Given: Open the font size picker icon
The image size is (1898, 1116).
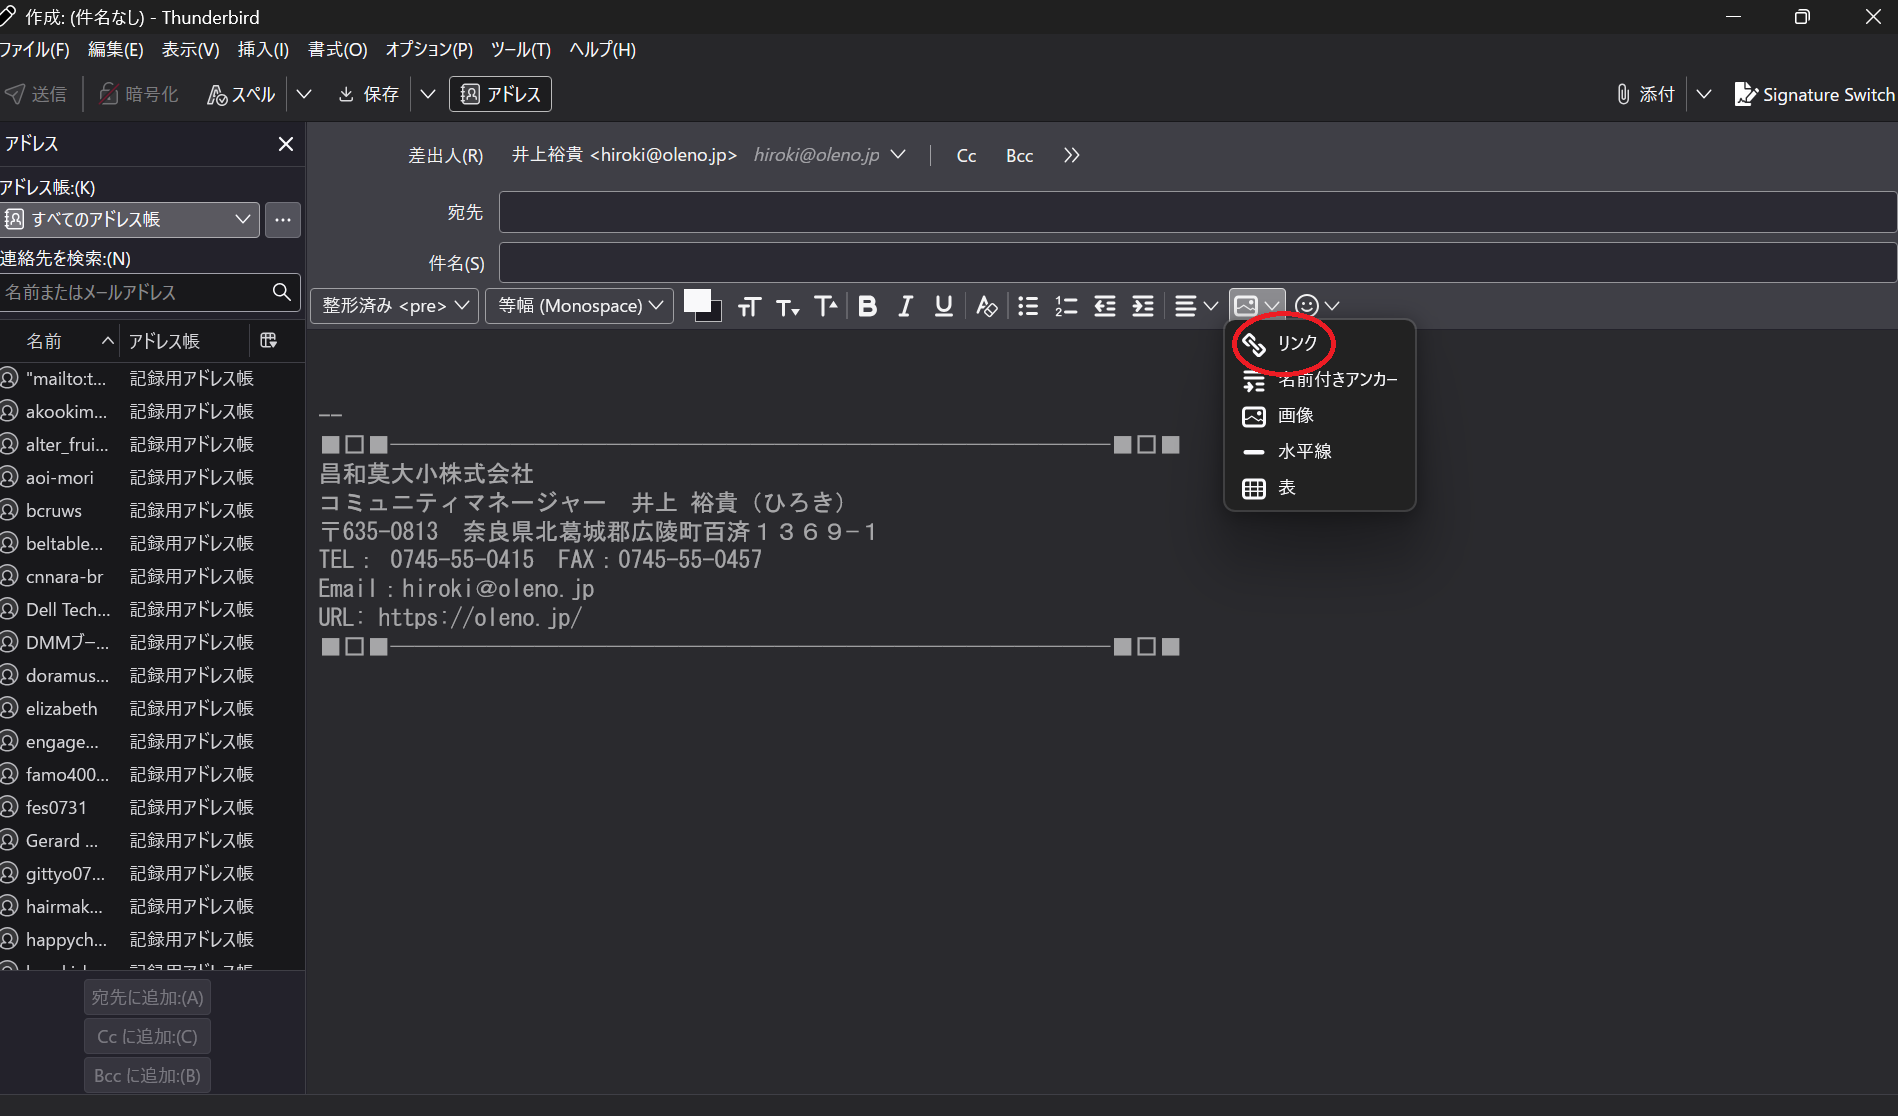Looking at the screenshot, I should [749, 306].
